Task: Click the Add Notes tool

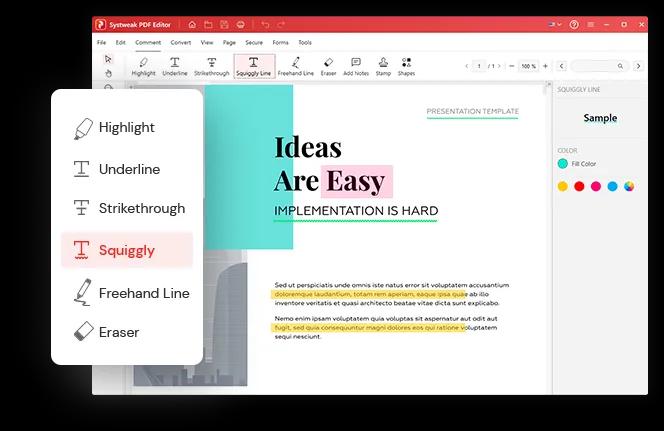Action: click(x=356, y=66)
